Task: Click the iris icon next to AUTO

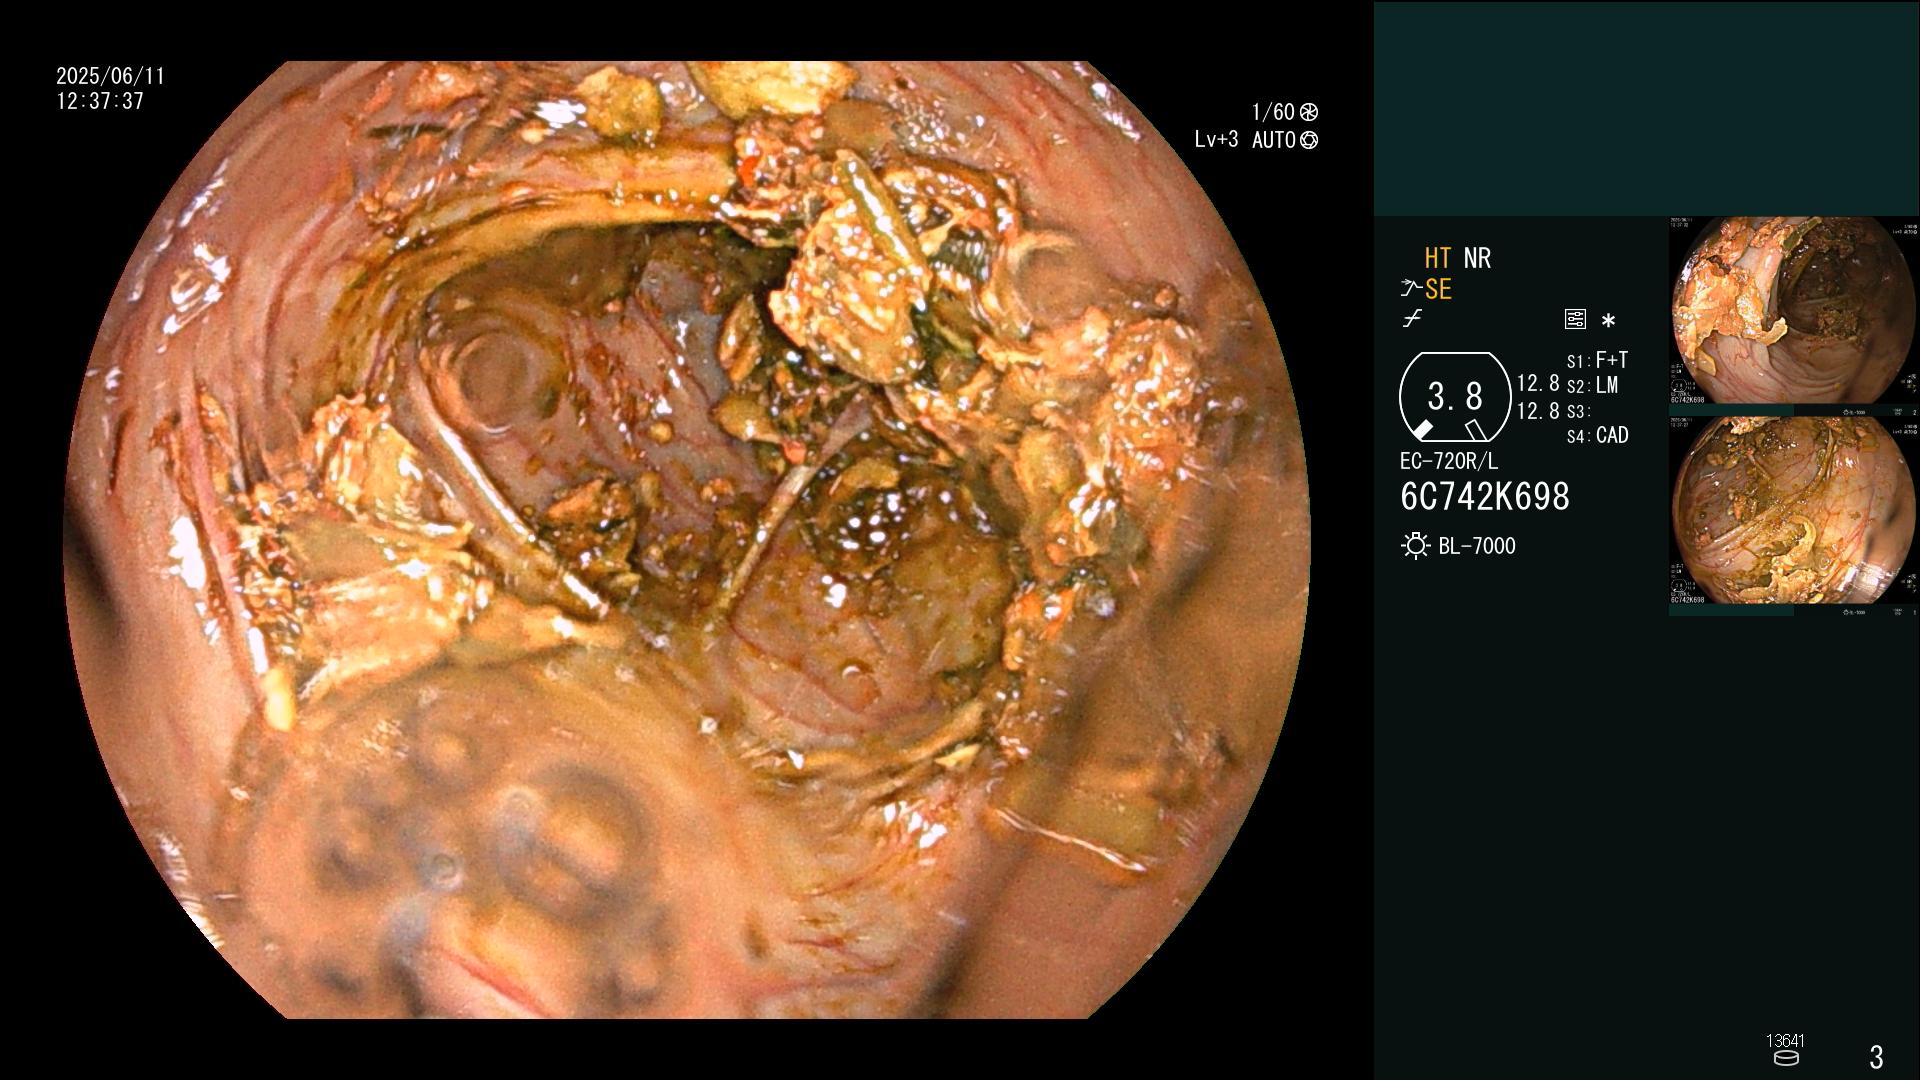Action: click(x=1308, y=140)
